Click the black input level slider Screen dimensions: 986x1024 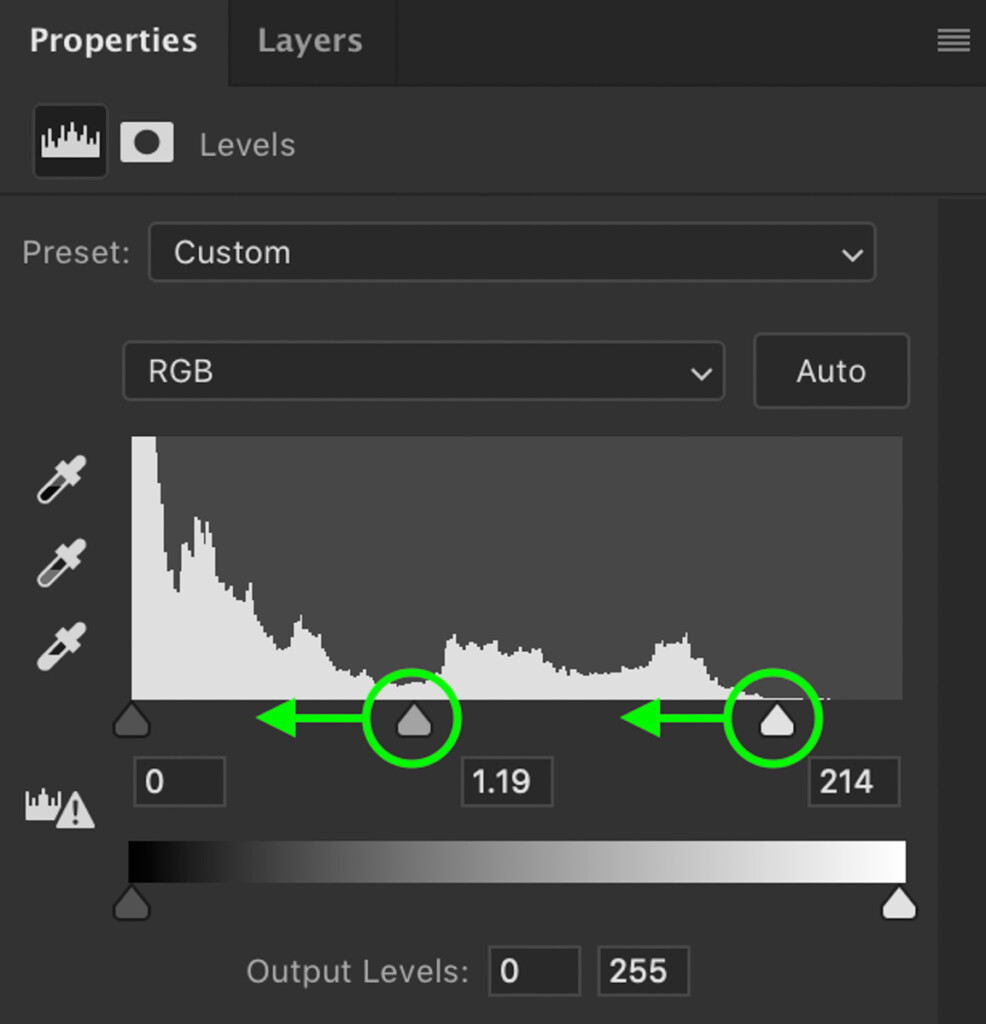(x=132, y=720)
